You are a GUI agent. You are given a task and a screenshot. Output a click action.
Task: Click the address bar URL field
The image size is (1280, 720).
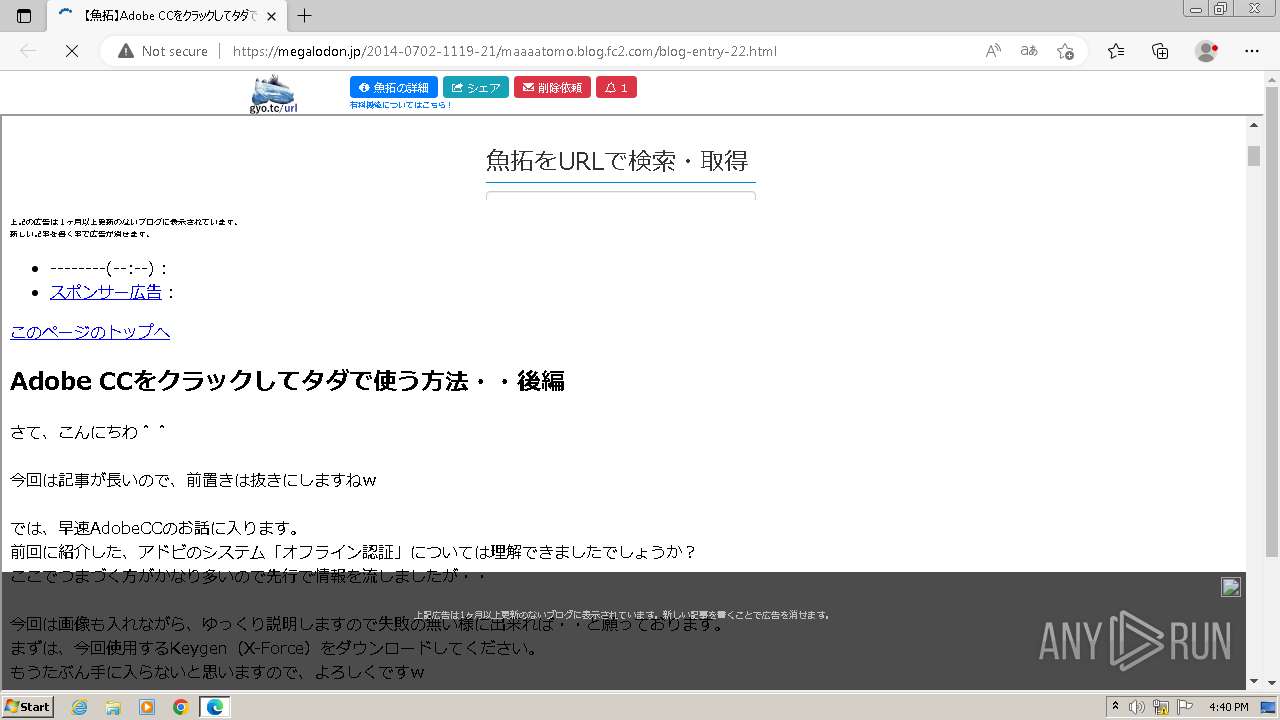tap(504, 51)
